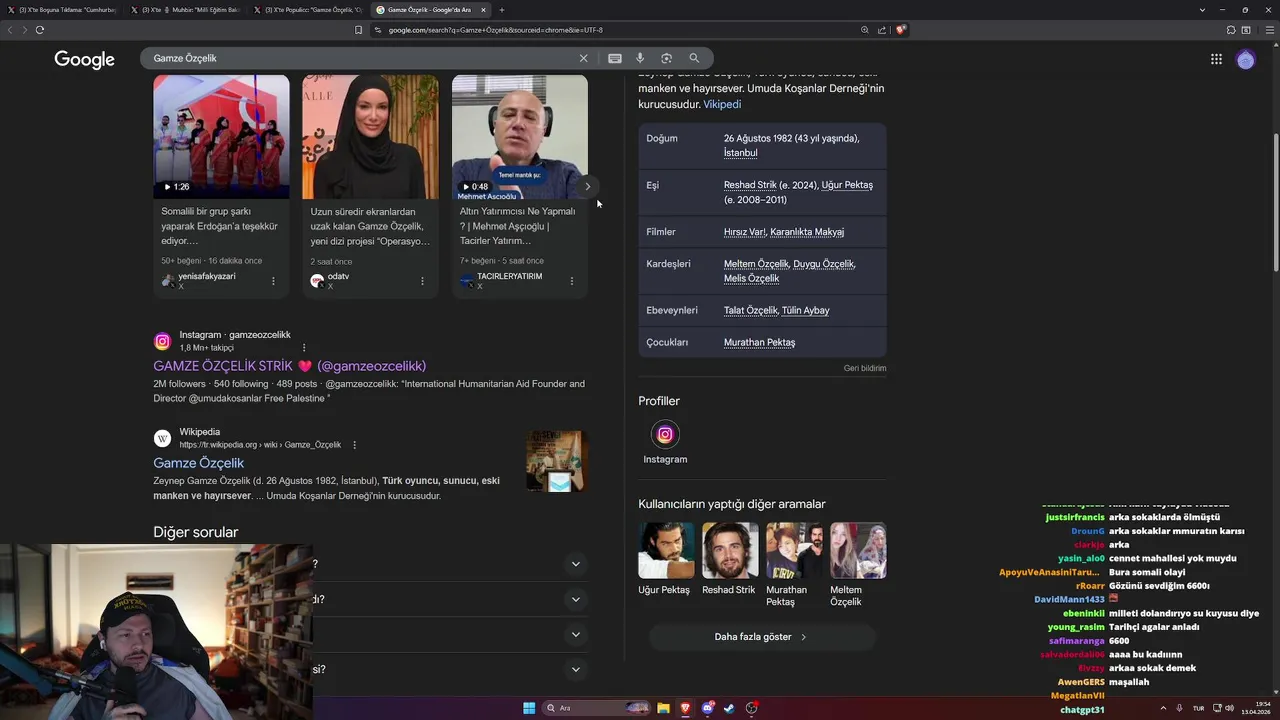Open the Google apps grid
Image resolution: width=1280 pixels, height=720 pixels.
tap(1216, 59)
